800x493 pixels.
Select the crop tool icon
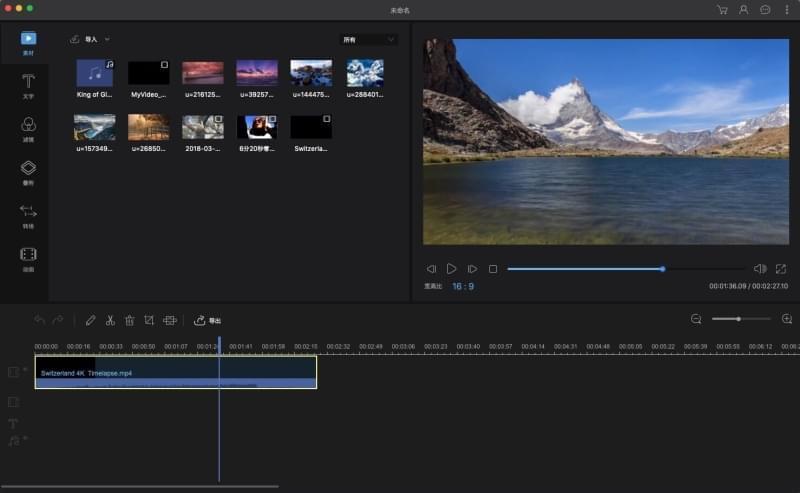pyautogui.click(x=149, y=320)
